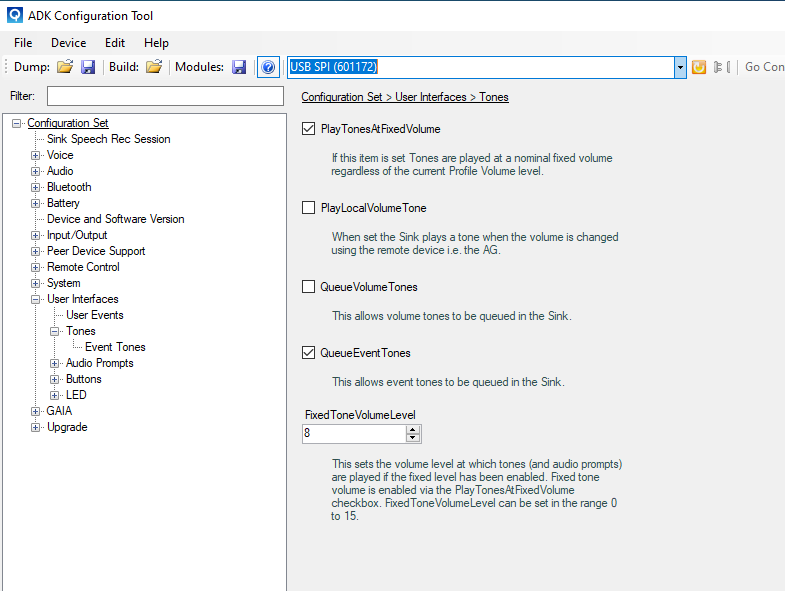Image resolution: width=785 pixels, height=591 pixels.
Task: Select Event Tones in the tree
Action: click(115, 347)
